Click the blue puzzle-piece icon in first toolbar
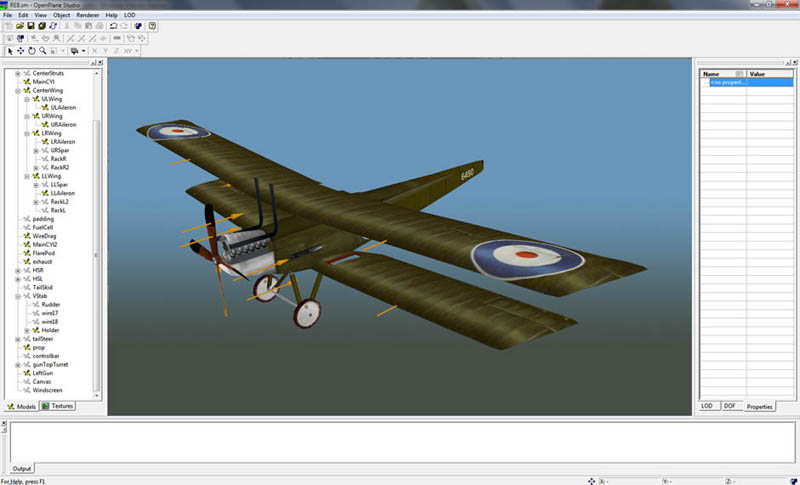This screenshot has height=485, width=800. point(138,26)
